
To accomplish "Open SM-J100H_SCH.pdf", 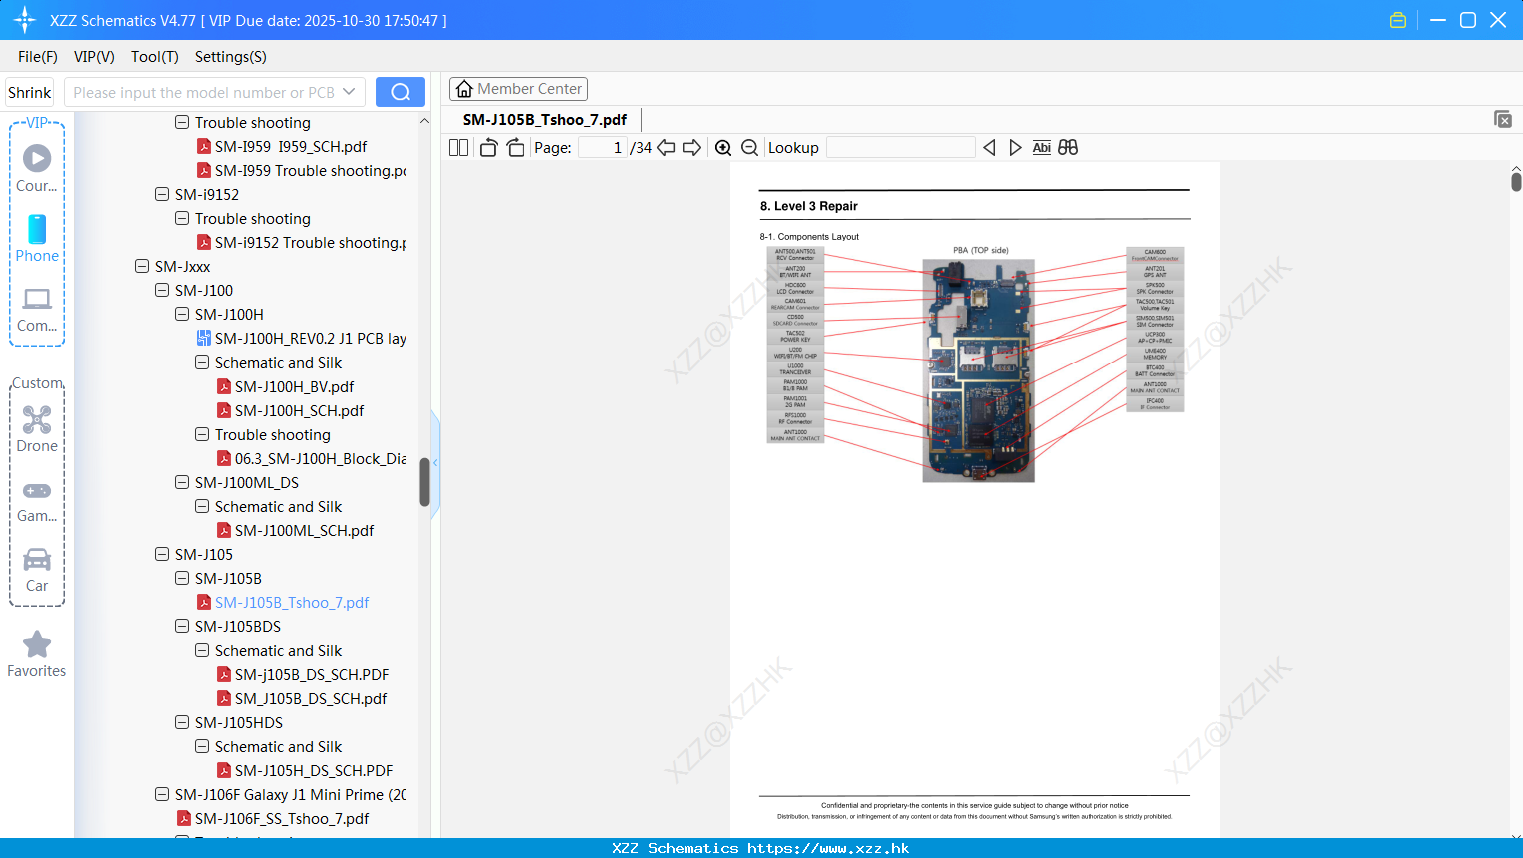I will coord(291,411).
